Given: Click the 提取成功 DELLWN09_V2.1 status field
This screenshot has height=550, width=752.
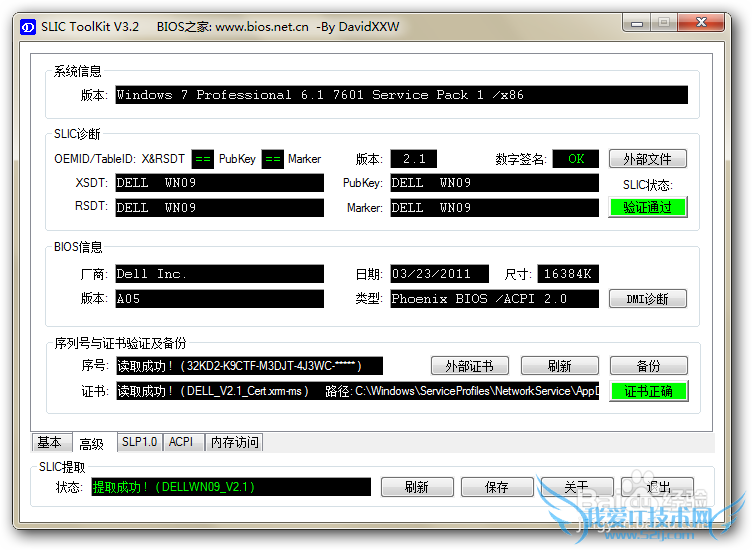Looking at the screenshot, I should [231, 487].
